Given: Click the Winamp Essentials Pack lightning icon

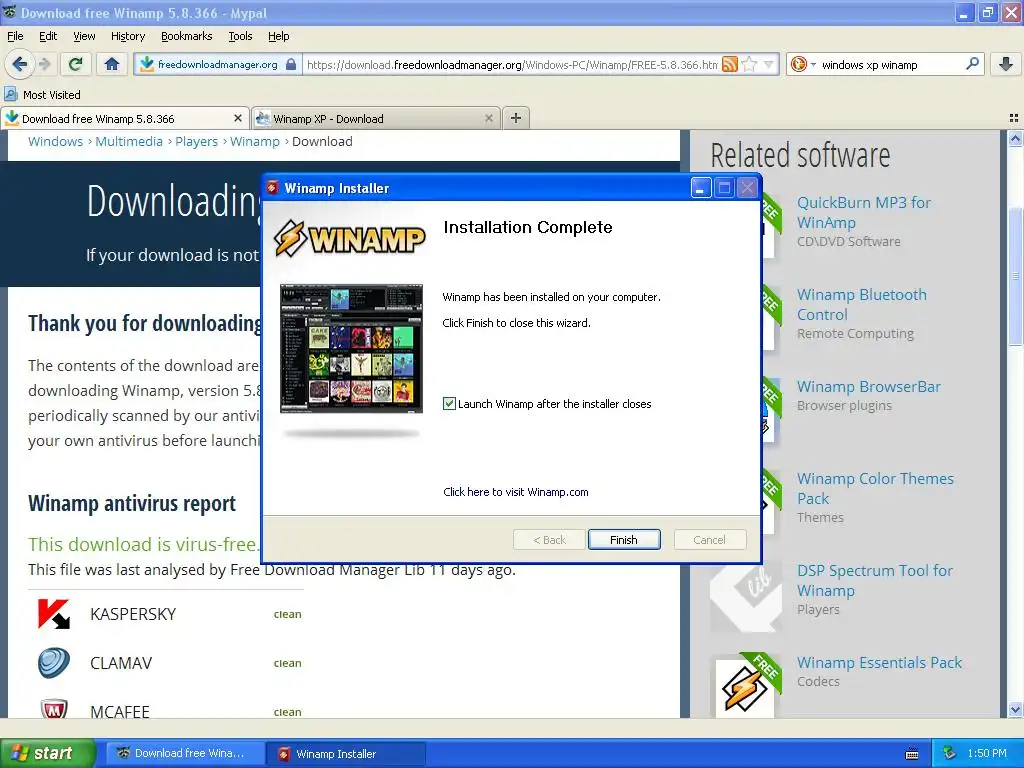Looking at the screenshot, I should pyautogui.click(x=745, y=688).
